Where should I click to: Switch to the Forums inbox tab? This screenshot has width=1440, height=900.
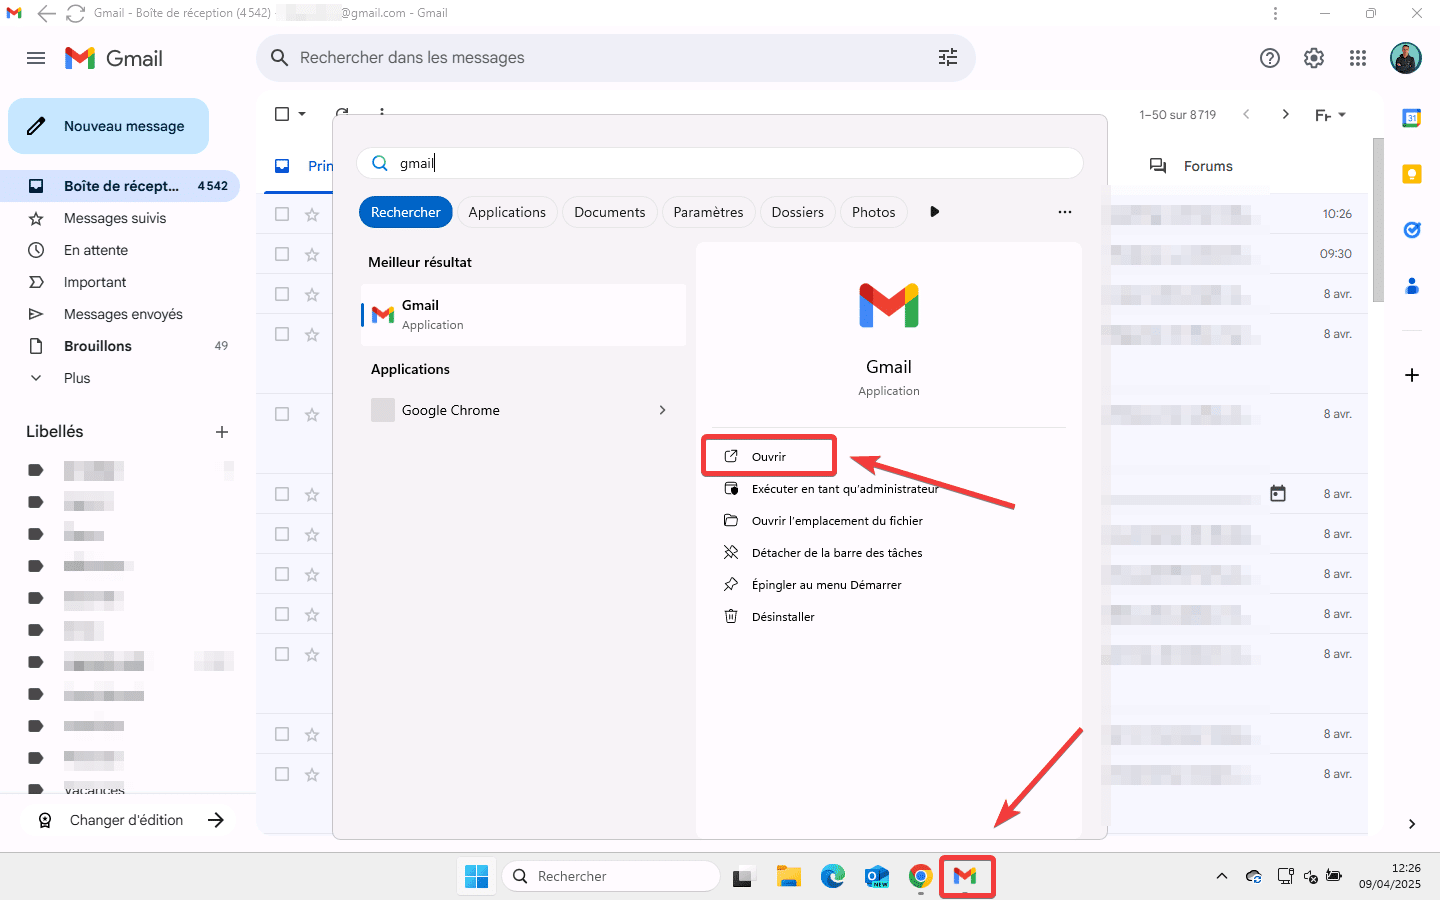(1190, 166)
